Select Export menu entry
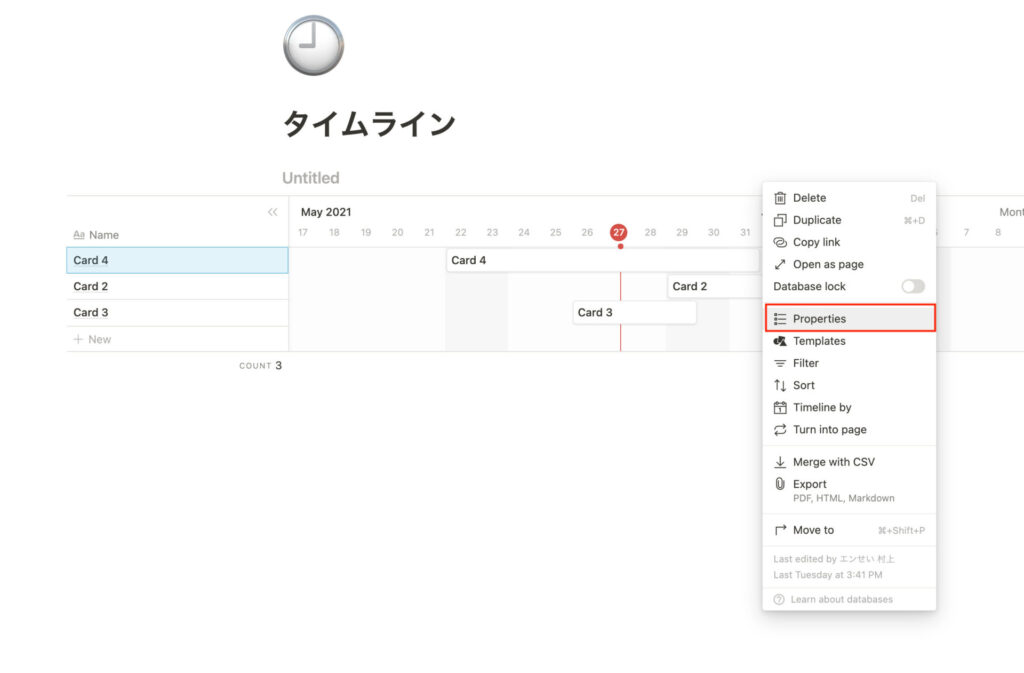 tap(849, 490)
